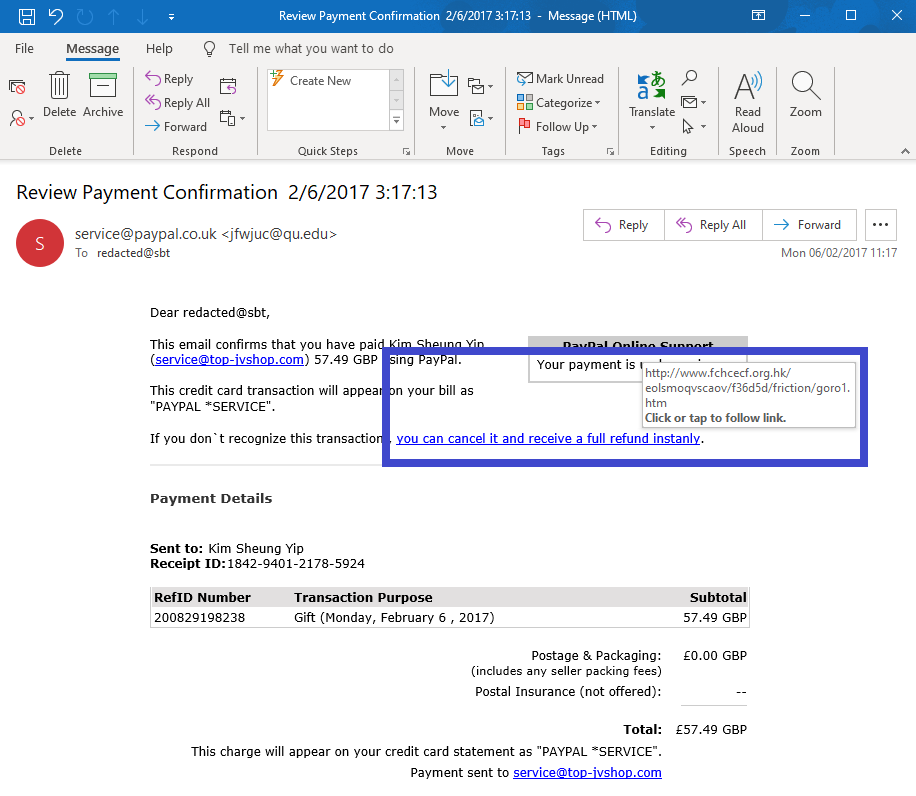The width and height of the screenshot is (916, 796).
Task: Click the Payment Details heading
Action: click(x=211, y=499)
